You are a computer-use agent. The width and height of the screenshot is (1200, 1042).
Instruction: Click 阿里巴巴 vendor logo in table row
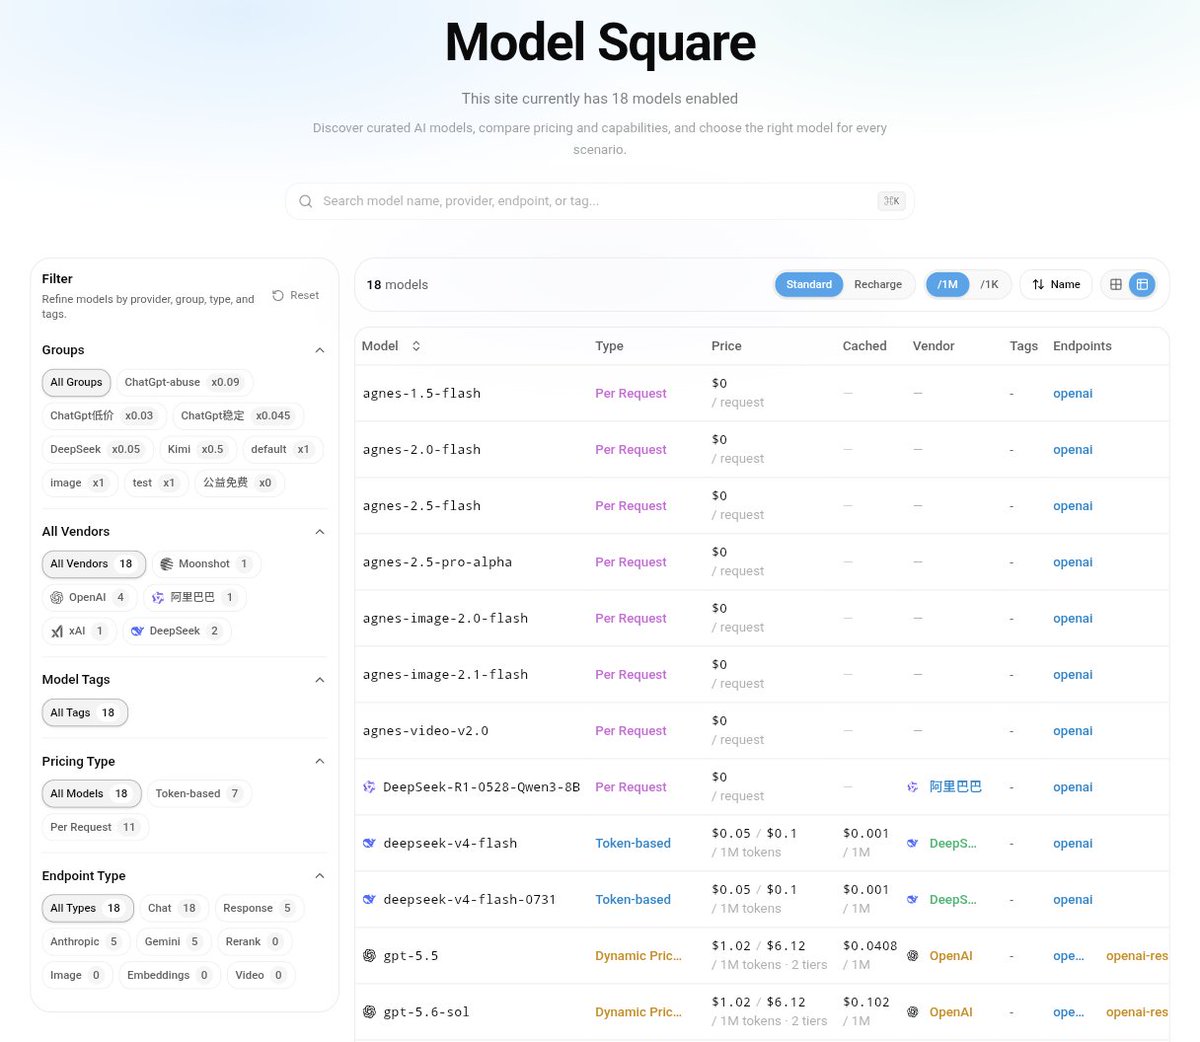(912, 787)
